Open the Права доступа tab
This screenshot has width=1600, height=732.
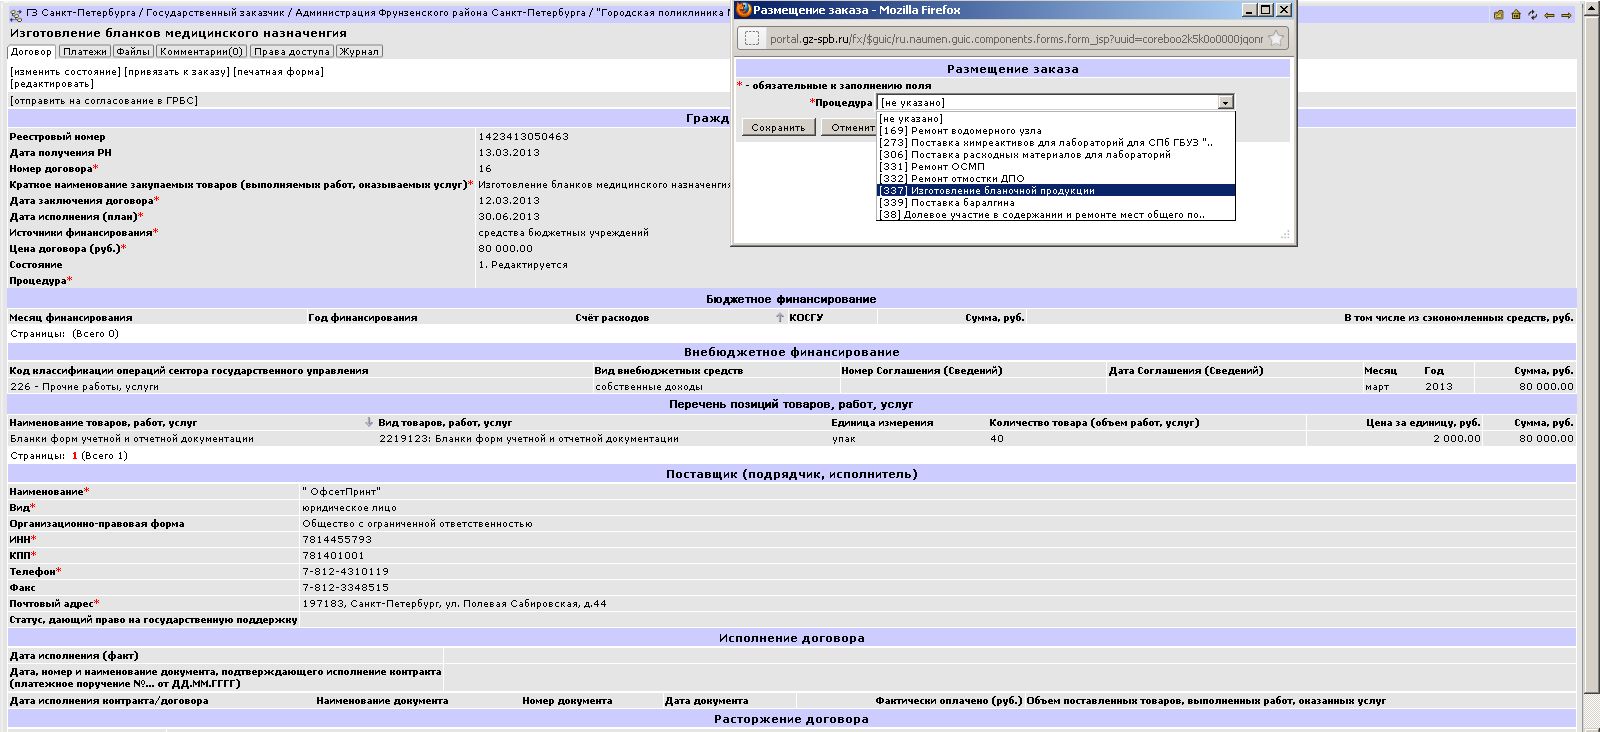point(291,52)
